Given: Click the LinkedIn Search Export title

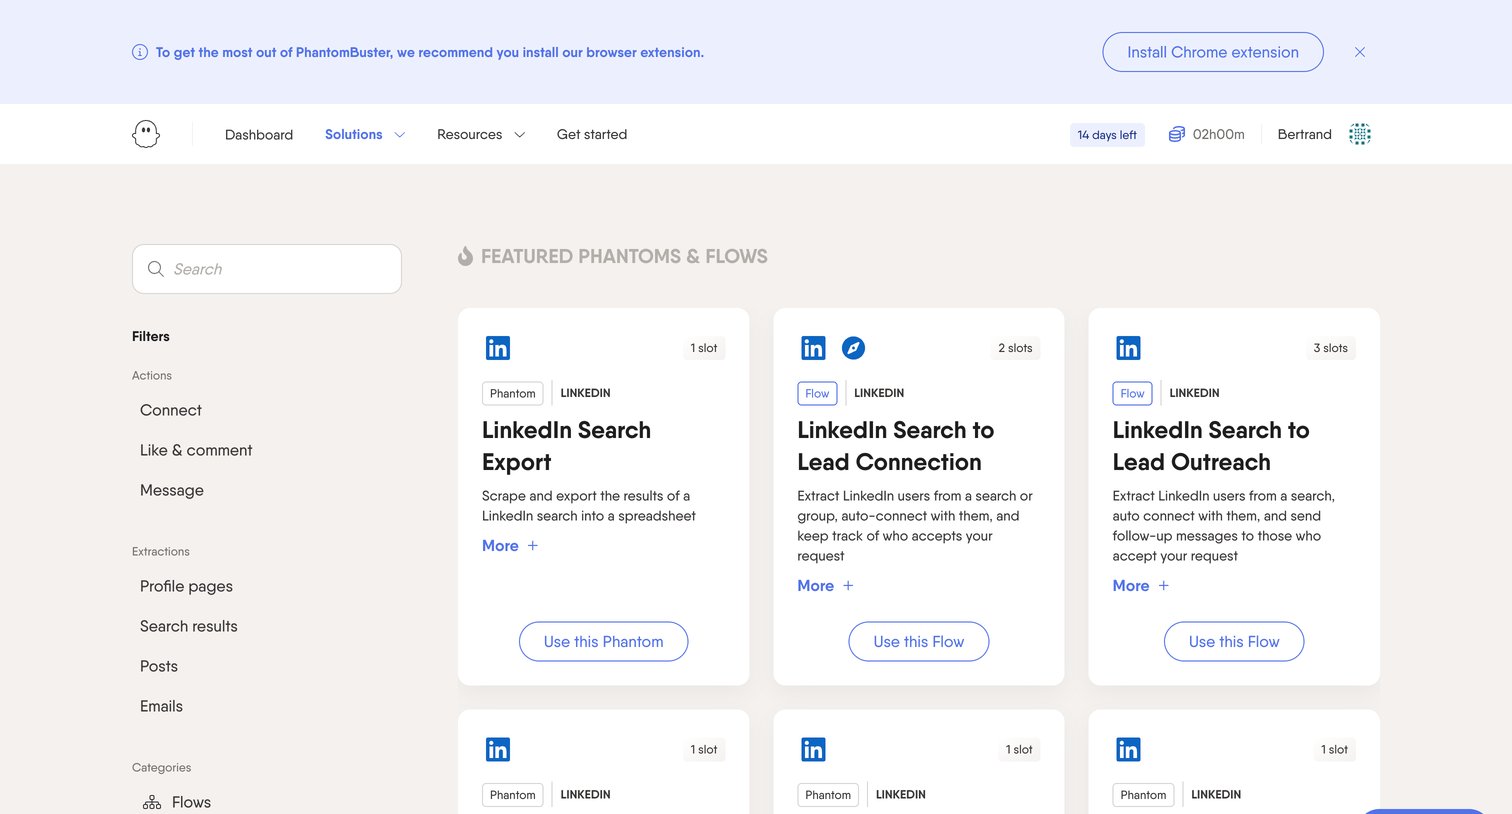Looking at the screenshot, I should pyautogui.click(x=566, y=446).
